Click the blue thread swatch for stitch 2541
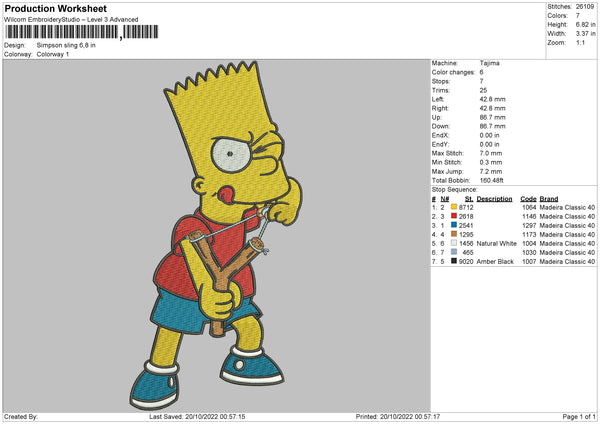Image resolution: width=600 pixels, height=424 pixels. [x=454, y=225]
